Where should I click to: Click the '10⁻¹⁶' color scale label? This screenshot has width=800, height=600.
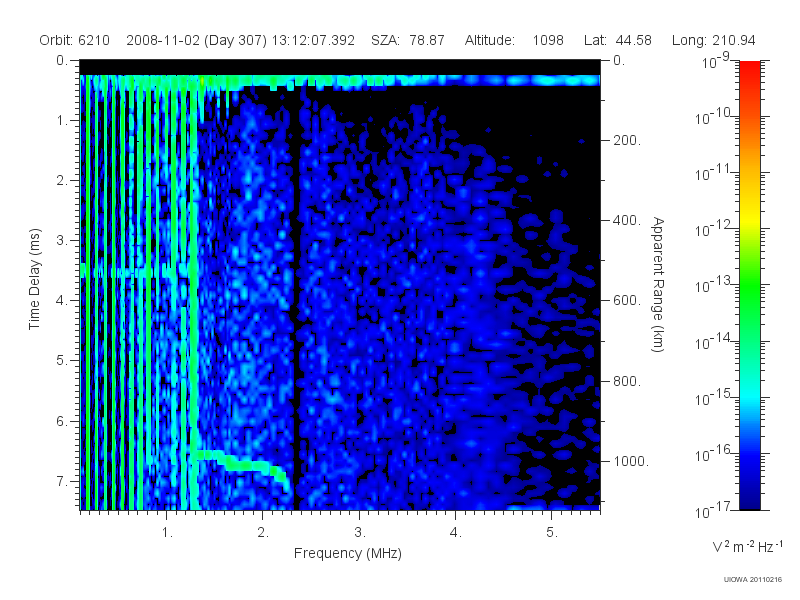point(713,453)
